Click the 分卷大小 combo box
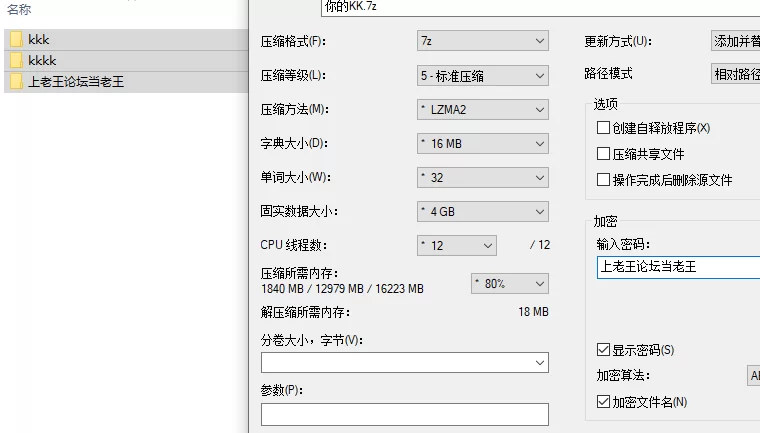 click(x=405, y=363)
